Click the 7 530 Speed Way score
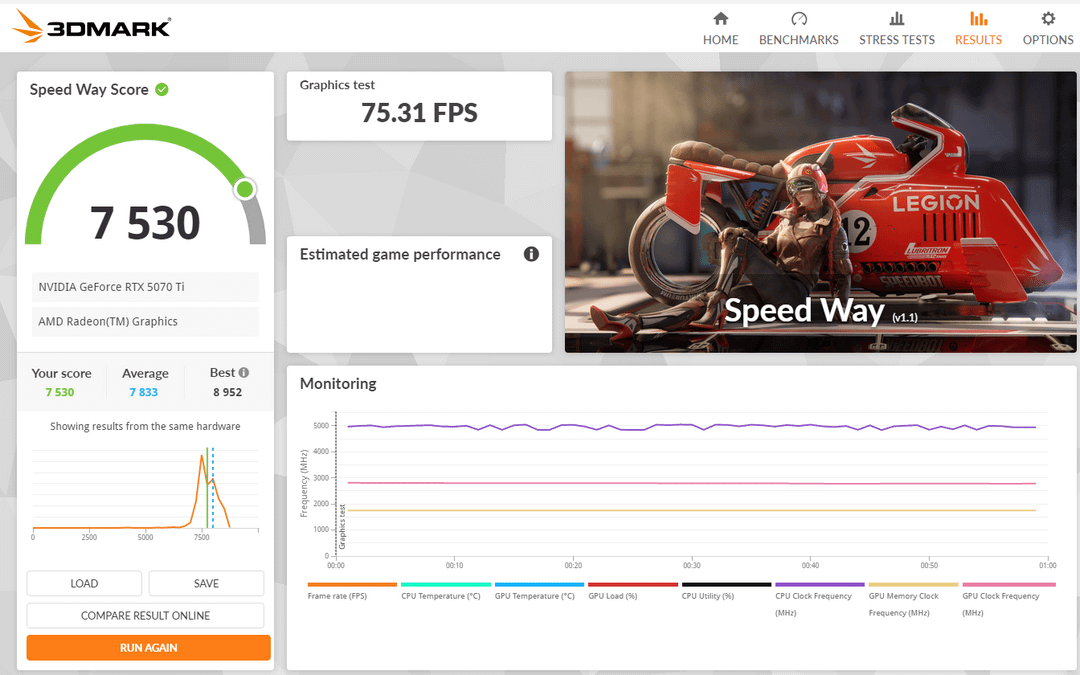1080x675 pixels. tap(145, 223)
